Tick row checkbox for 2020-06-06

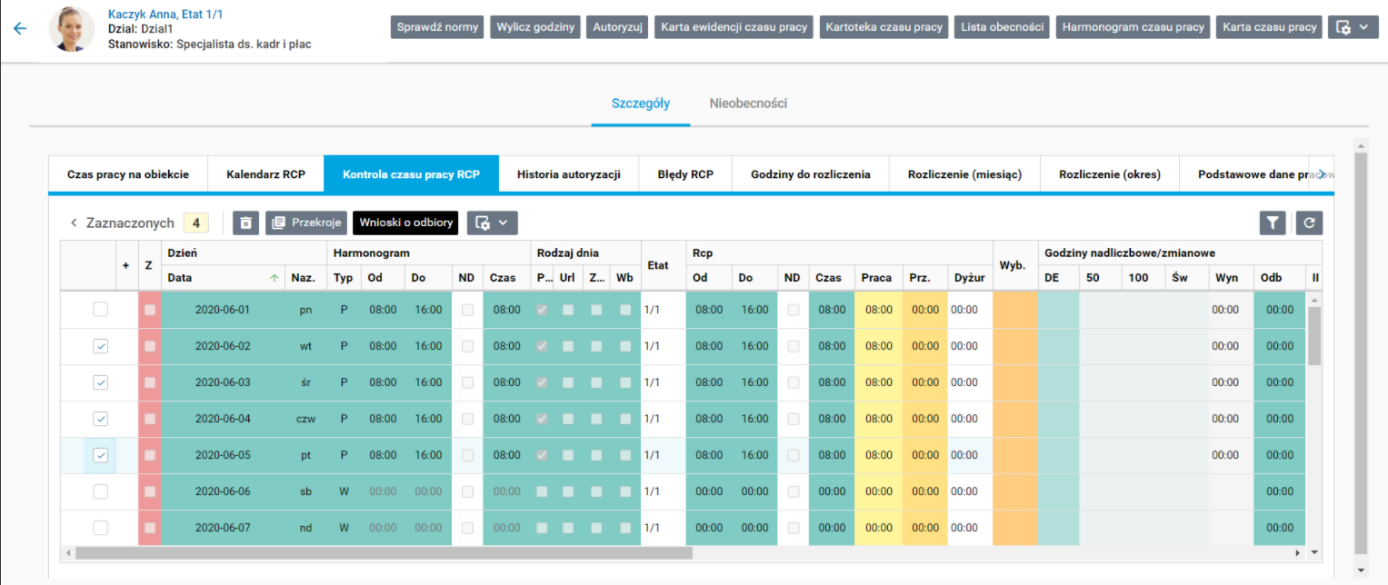click(100, 491)
